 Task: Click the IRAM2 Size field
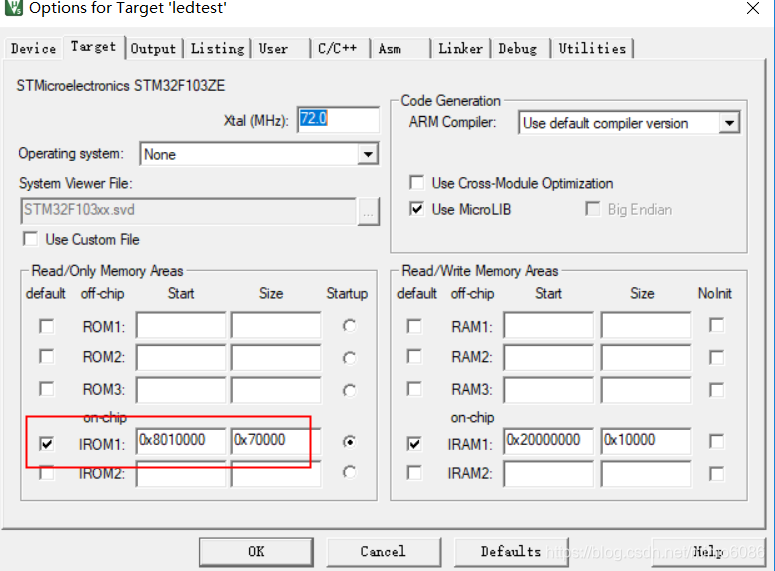(646, 474)
